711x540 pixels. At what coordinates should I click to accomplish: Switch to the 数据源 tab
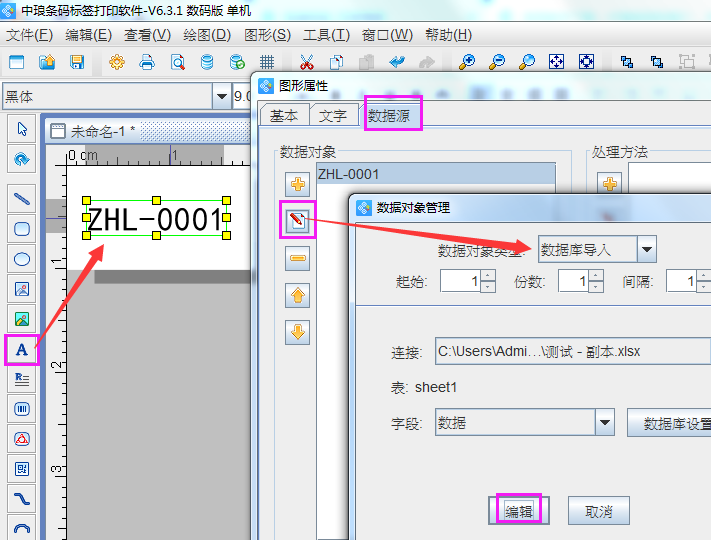(x=389, y=116)
